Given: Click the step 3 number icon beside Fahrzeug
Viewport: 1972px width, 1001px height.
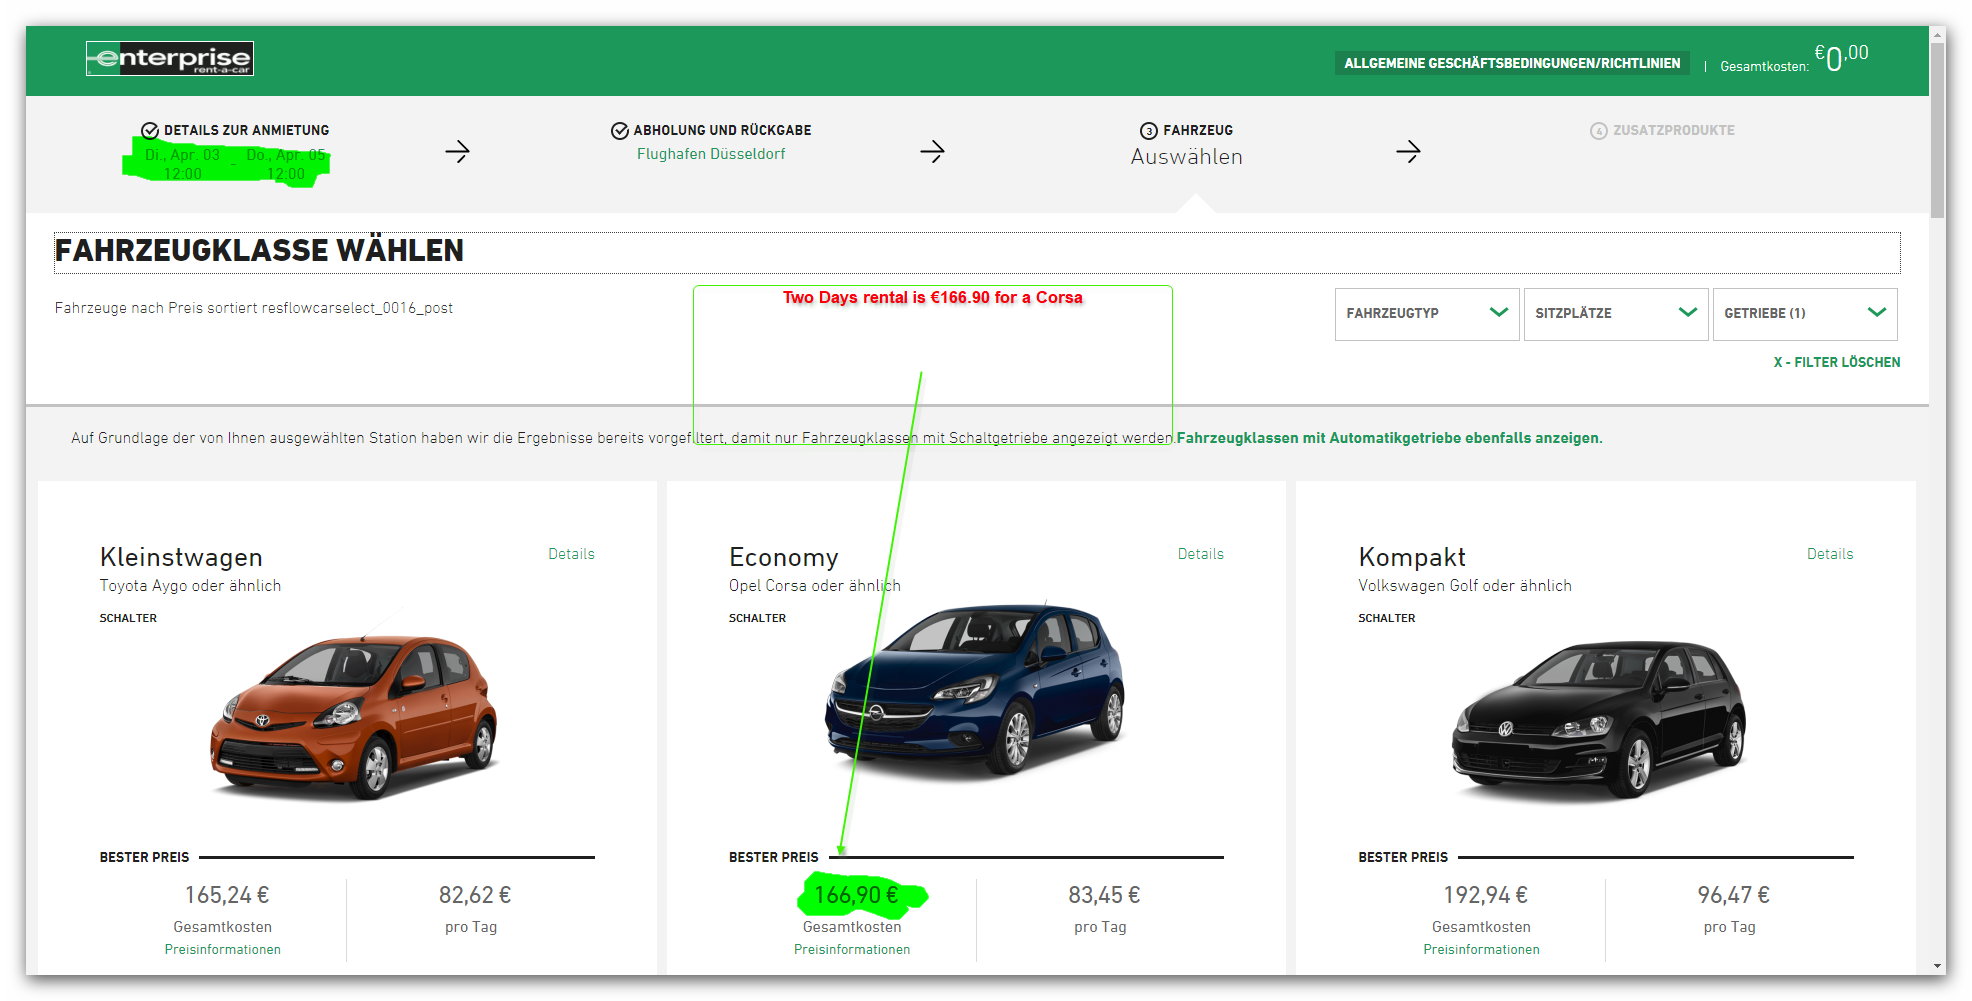Looking at the screenshot, I should pos(1149,131).
